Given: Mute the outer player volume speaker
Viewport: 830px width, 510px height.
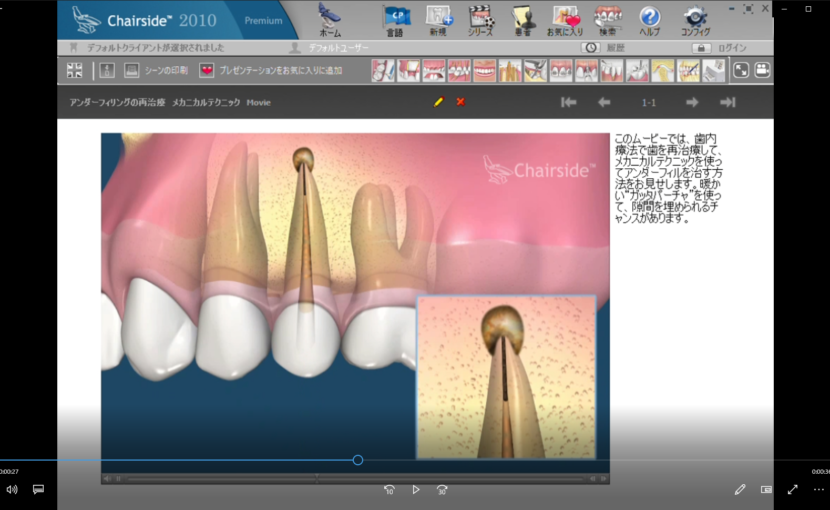Looking at the screenshot, I should (x=12, y=490).
